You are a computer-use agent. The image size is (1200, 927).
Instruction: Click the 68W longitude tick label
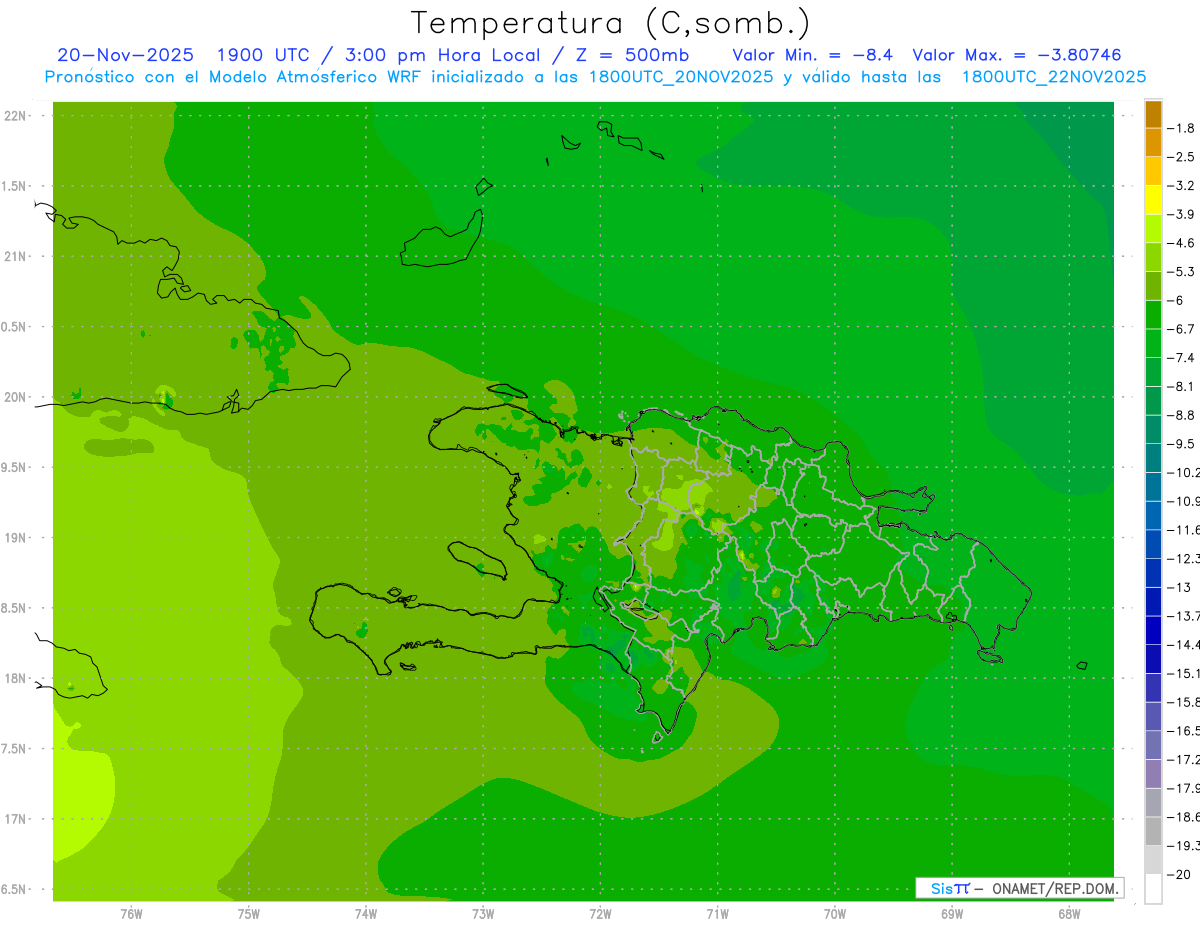coord(1069,913)
